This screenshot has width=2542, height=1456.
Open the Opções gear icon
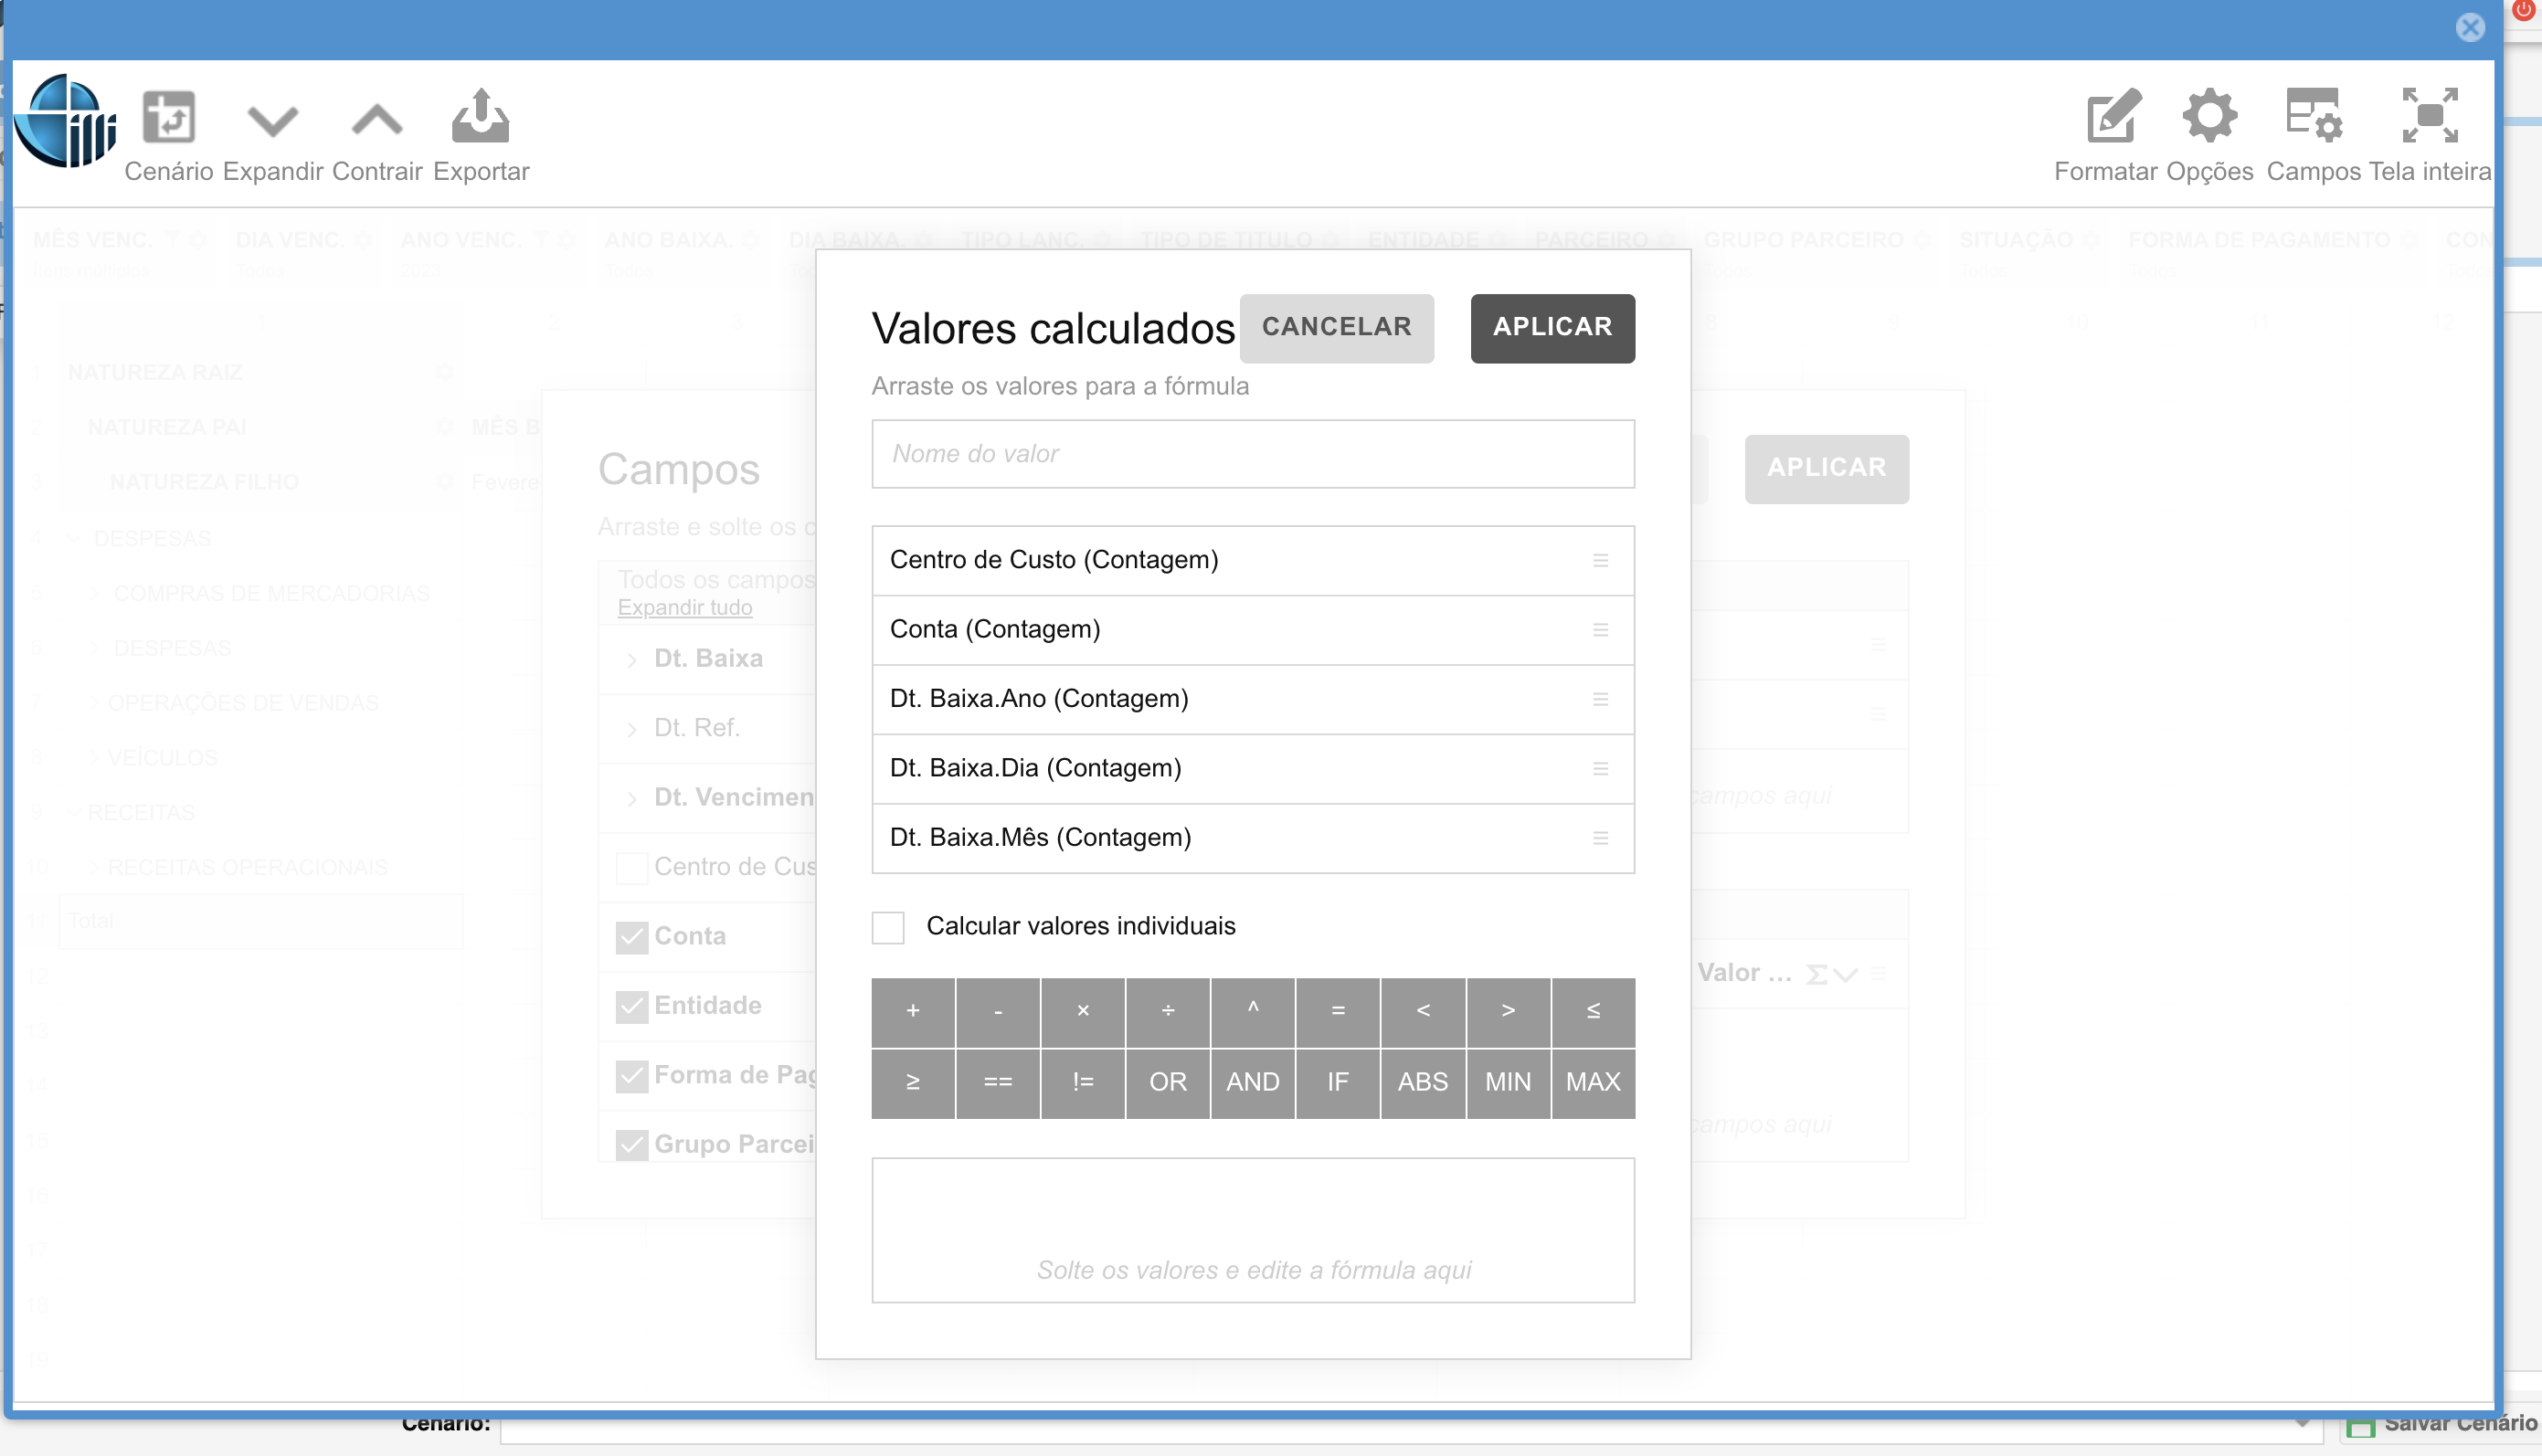(x=2209, y=116)
